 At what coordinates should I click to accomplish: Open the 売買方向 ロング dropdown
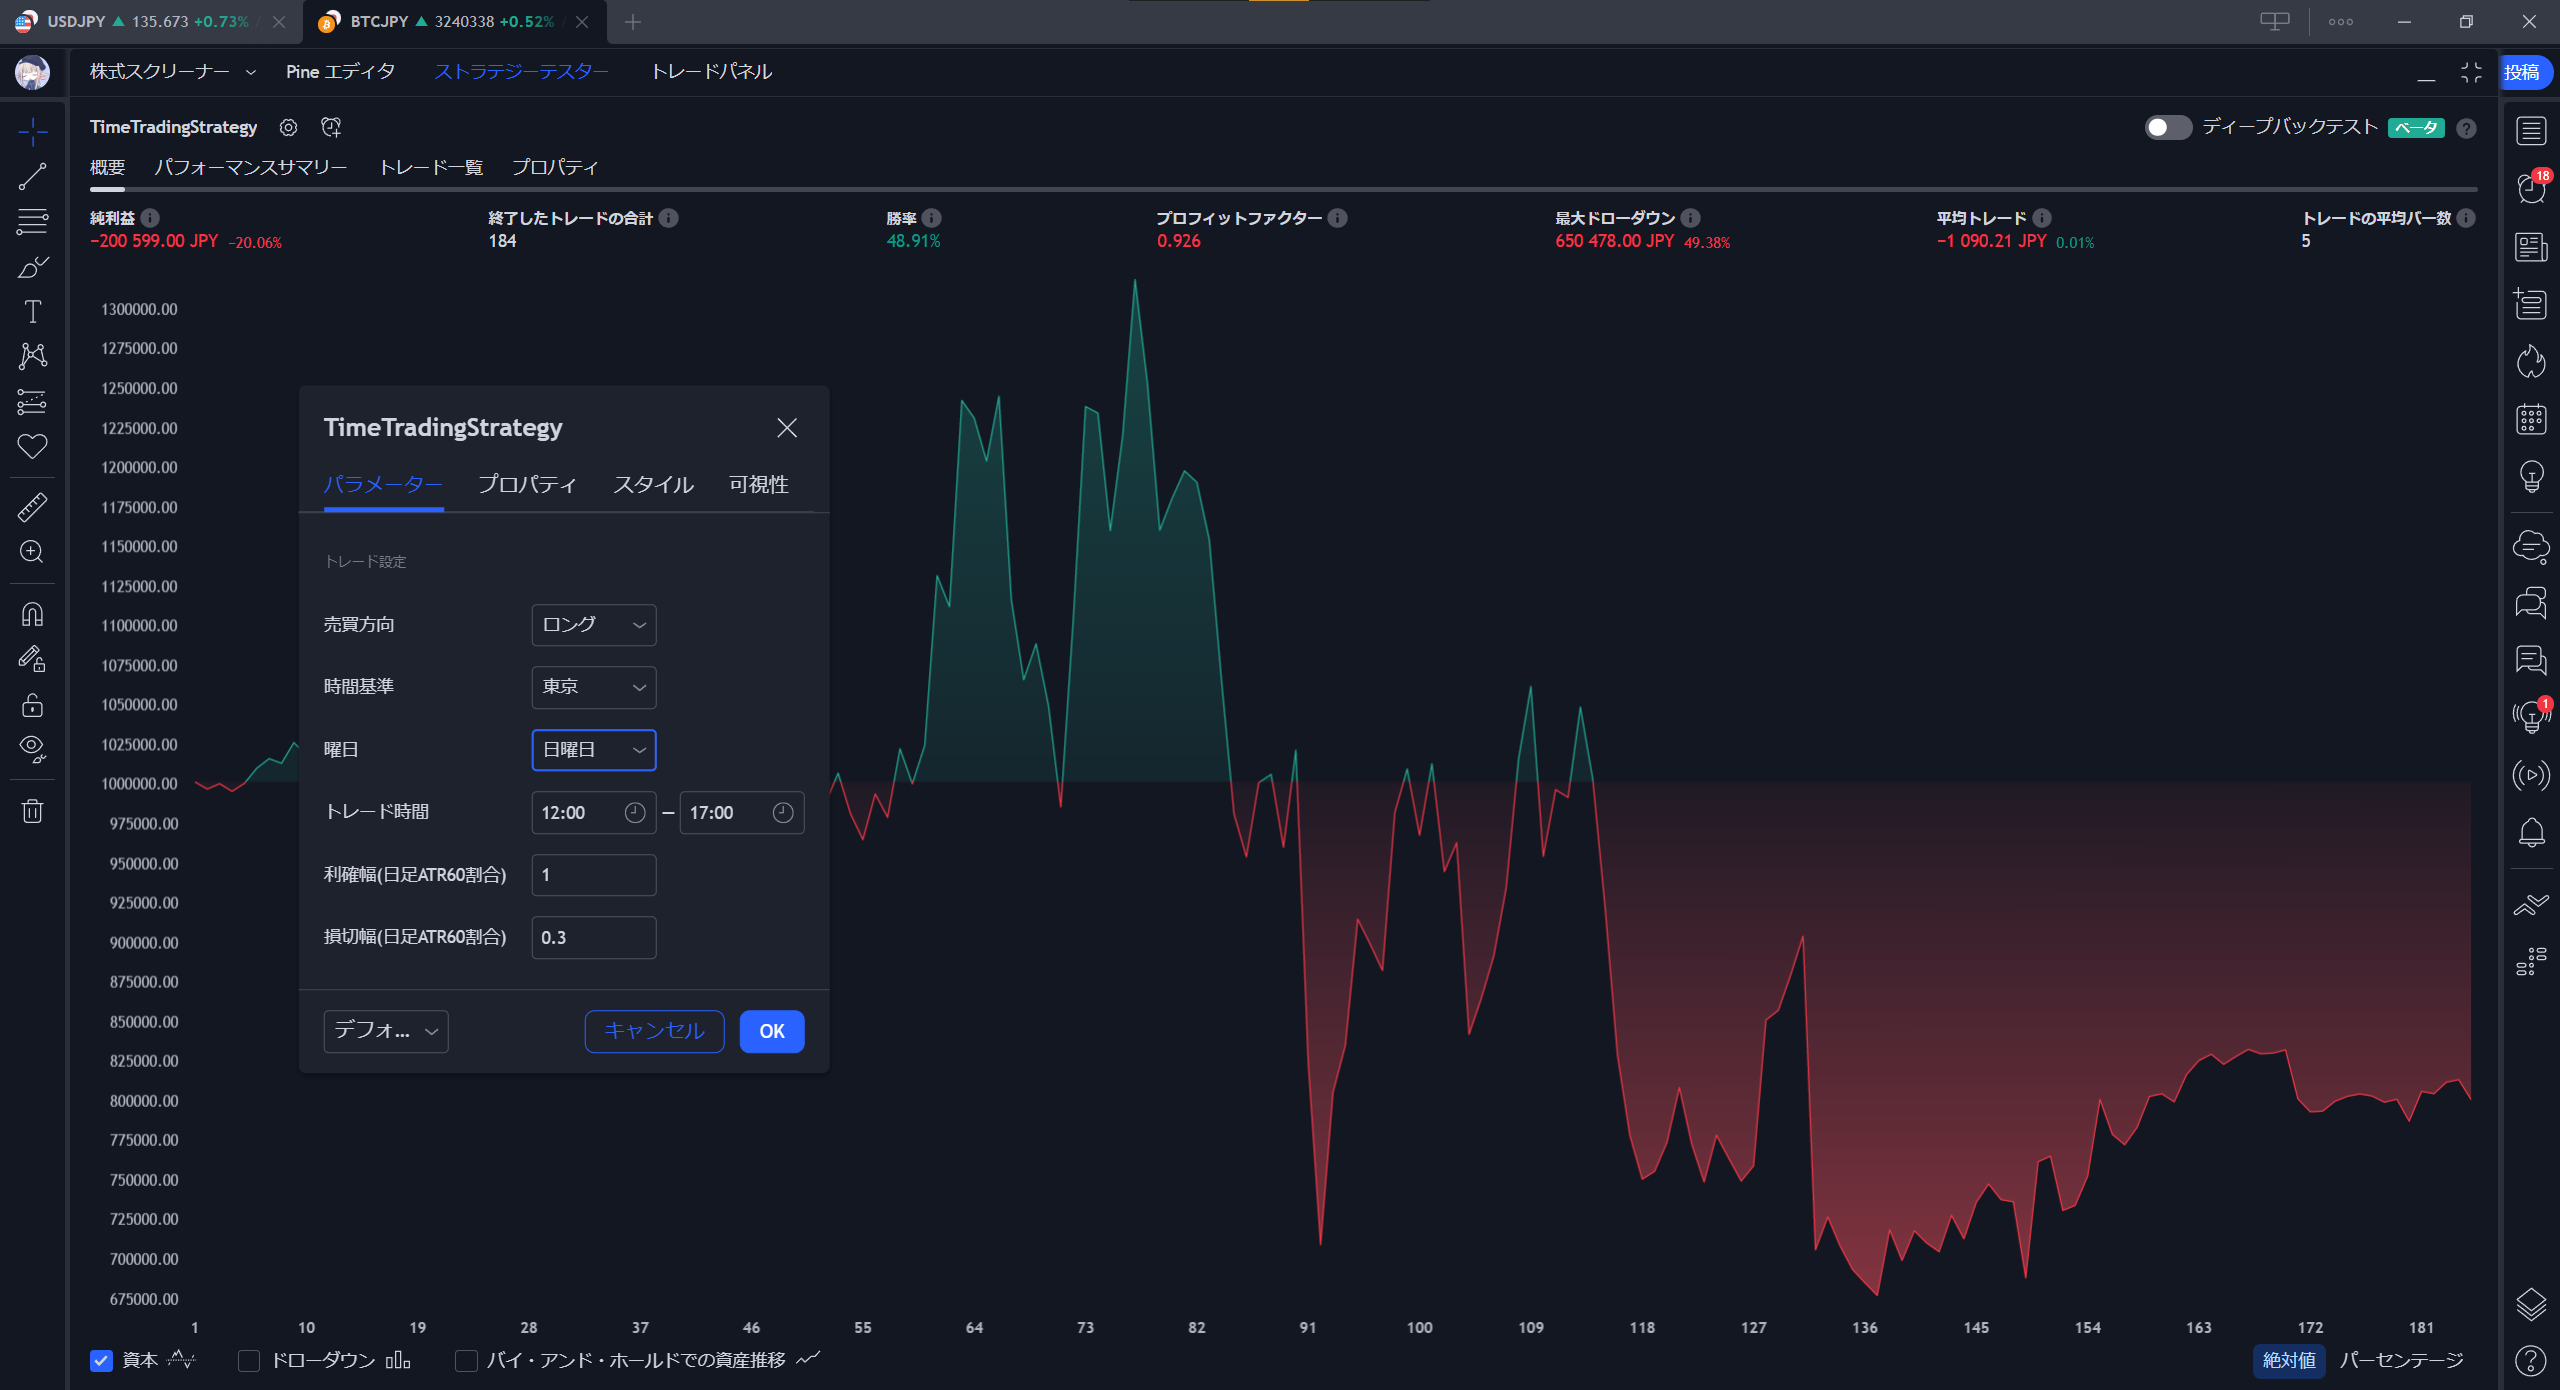[593, 625]
